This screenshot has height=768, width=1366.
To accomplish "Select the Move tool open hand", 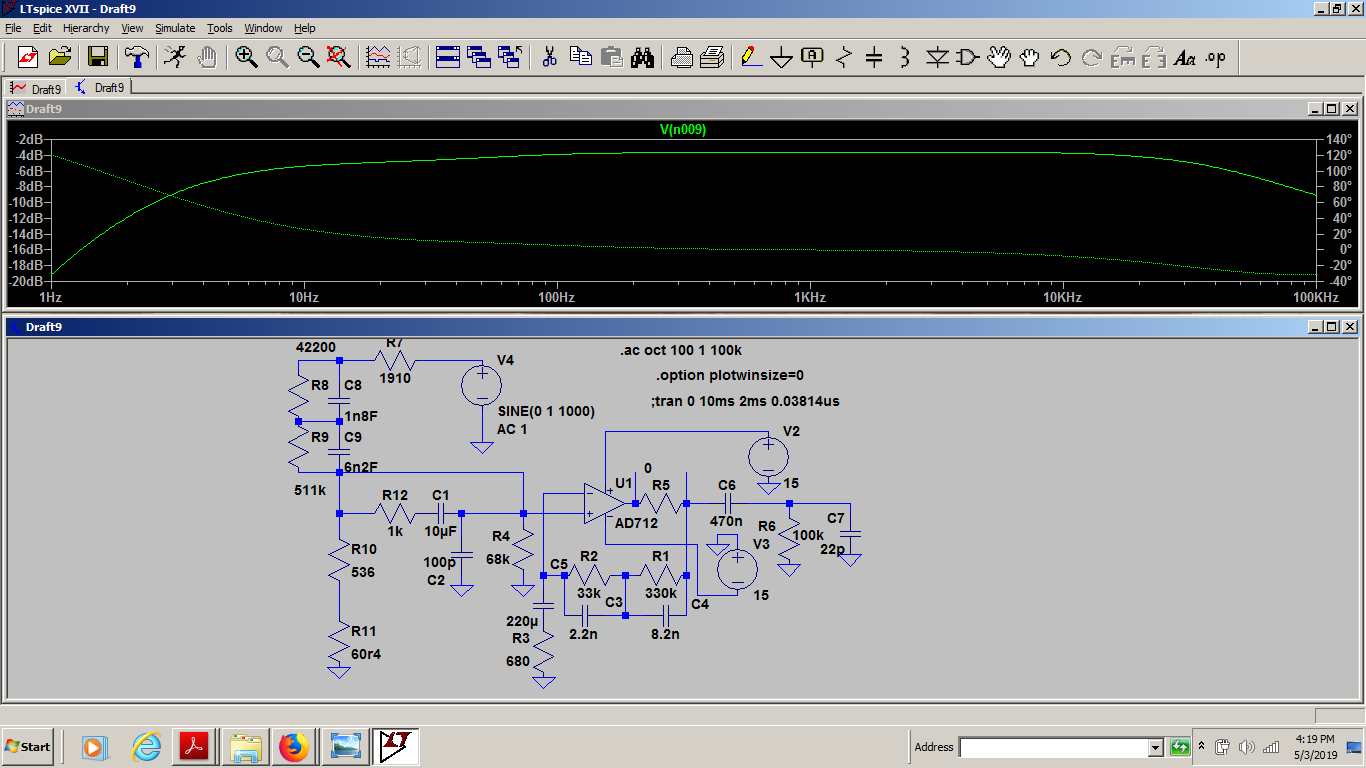I will [998, 57].
